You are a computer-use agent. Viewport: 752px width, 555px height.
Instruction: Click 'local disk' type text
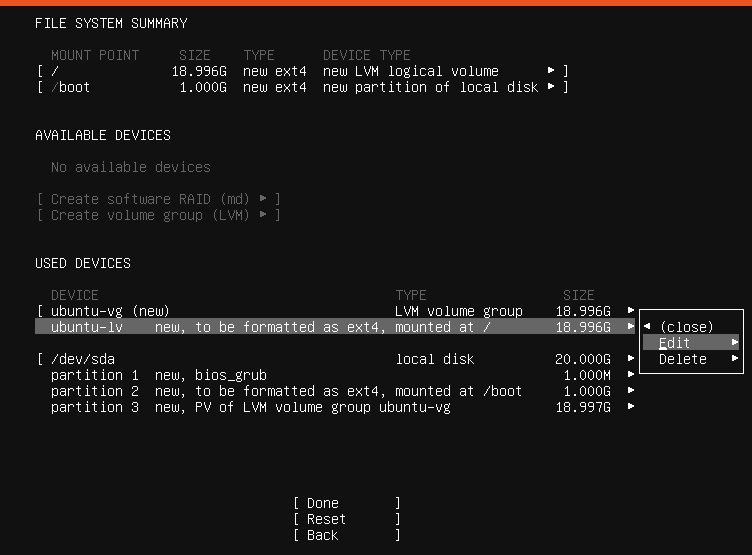(435, 359)
